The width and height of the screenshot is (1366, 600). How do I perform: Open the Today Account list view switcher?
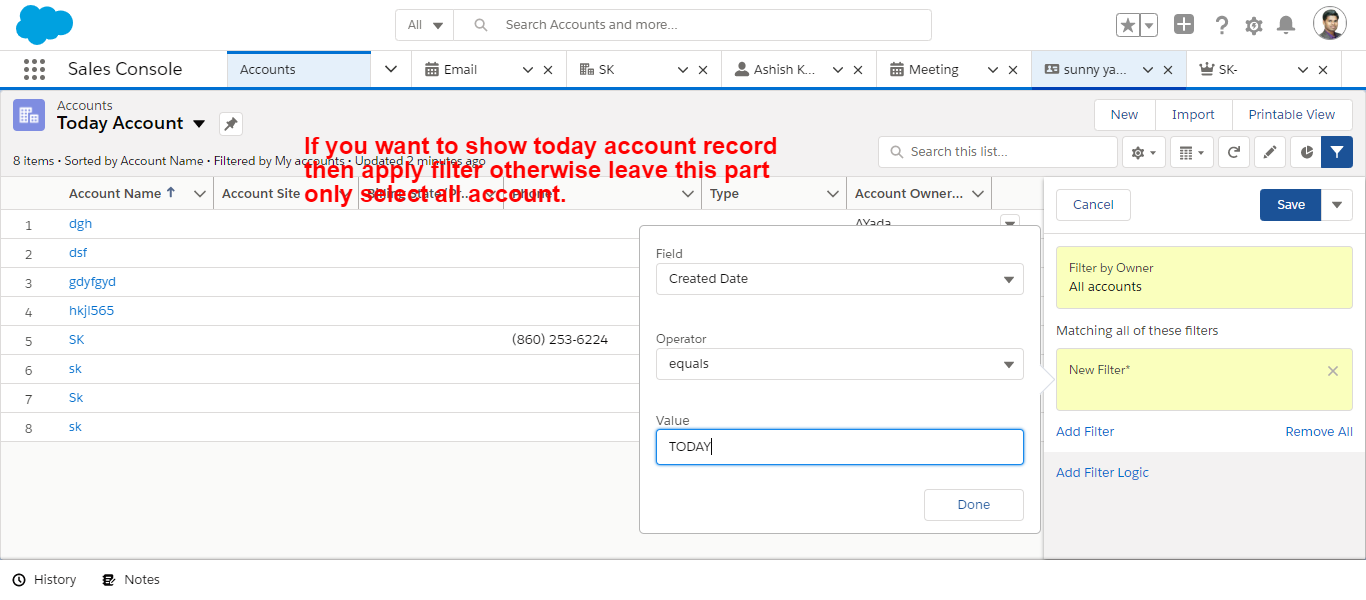coord(199,124)
